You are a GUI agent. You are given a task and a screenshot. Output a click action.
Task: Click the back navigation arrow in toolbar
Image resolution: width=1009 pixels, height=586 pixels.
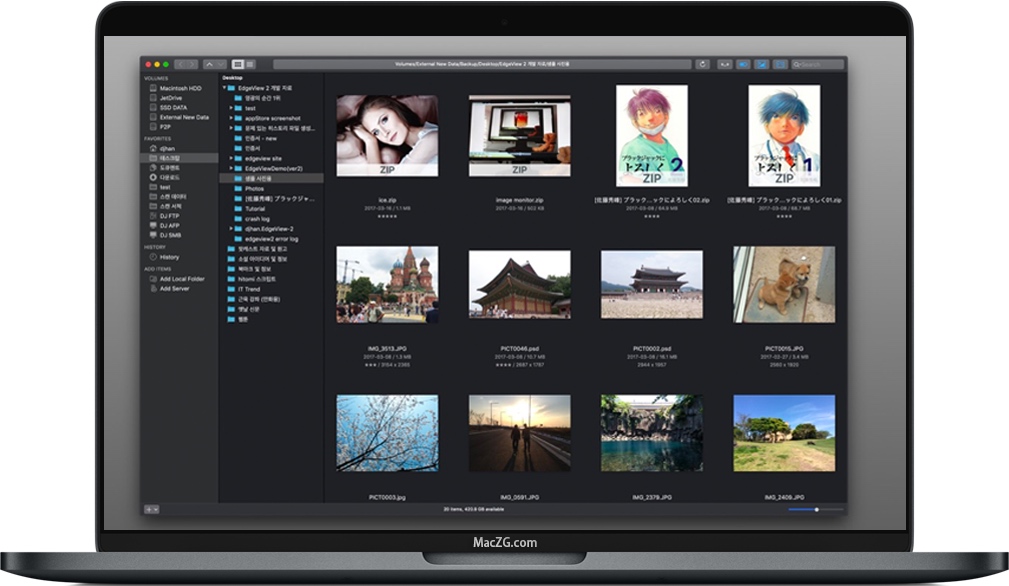click(181, 64)
